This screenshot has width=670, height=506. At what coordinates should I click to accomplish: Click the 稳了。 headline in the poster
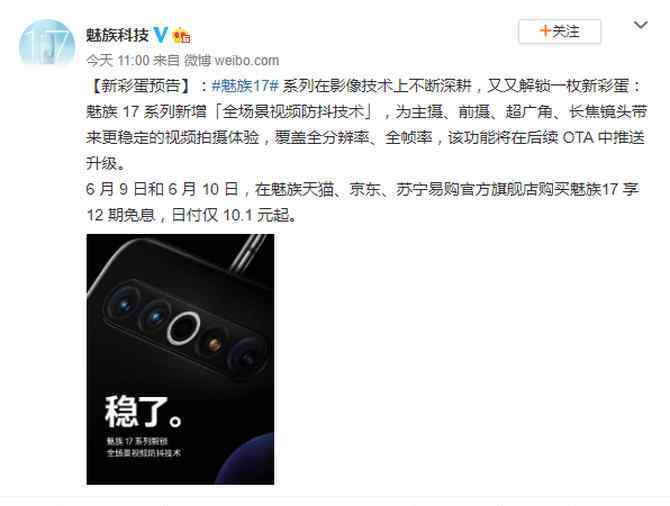(x=144, y=412)
